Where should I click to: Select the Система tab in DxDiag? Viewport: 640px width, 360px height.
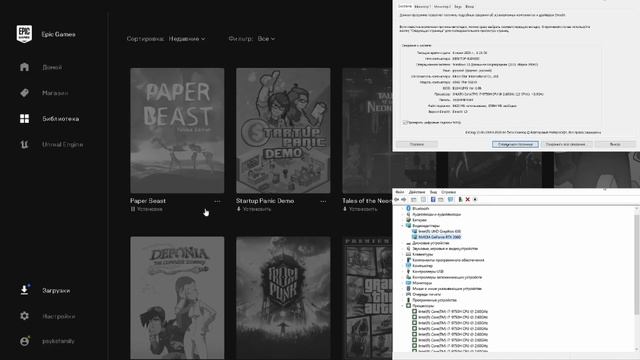pos(404,6)
